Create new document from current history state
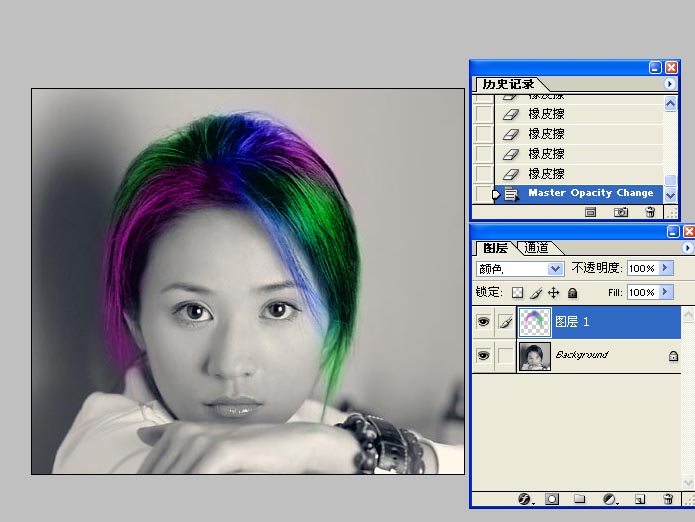This screenshot has width=695, height=522. click(x=590, y=212)
